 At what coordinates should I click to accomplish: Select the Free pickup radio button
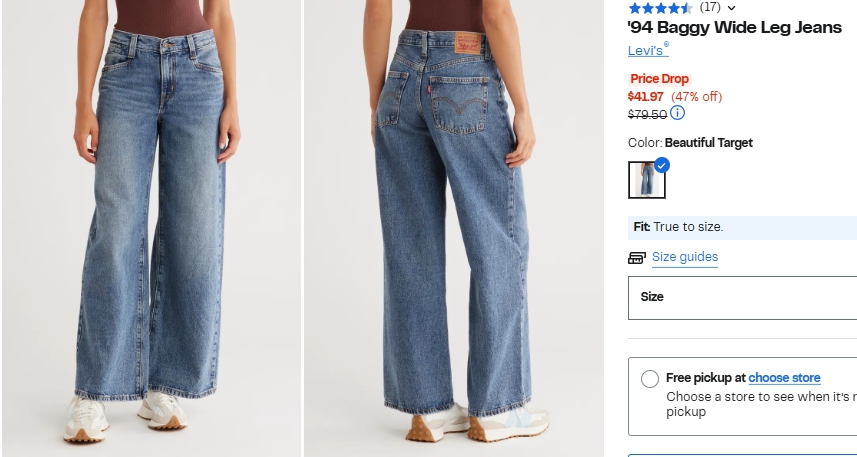coord(650,379)
